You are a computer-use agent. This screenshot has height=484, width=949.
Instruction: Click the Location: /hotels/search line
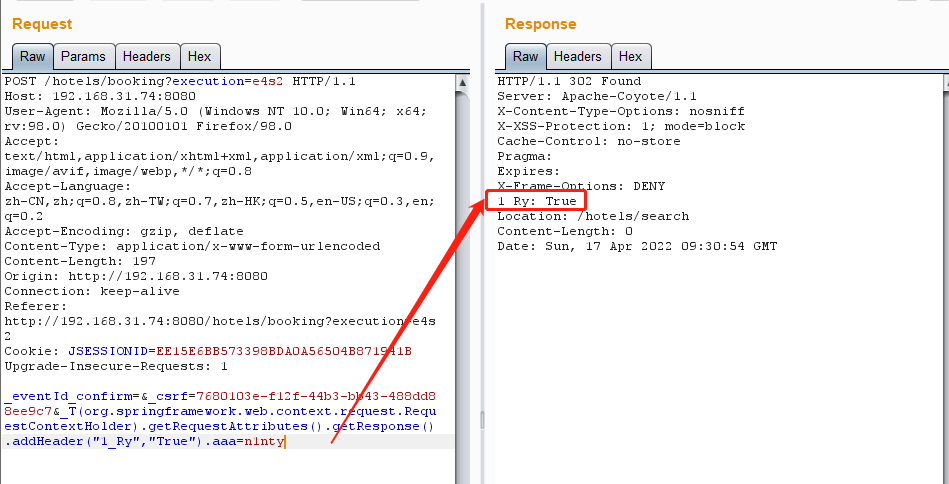tap(593, 216)
